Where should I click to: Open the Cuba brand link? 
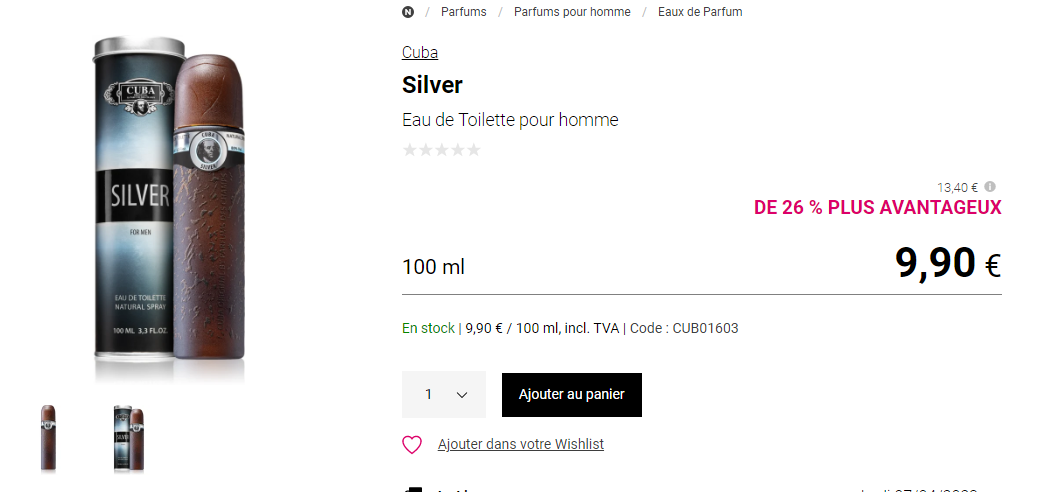(x=420, y=53)
